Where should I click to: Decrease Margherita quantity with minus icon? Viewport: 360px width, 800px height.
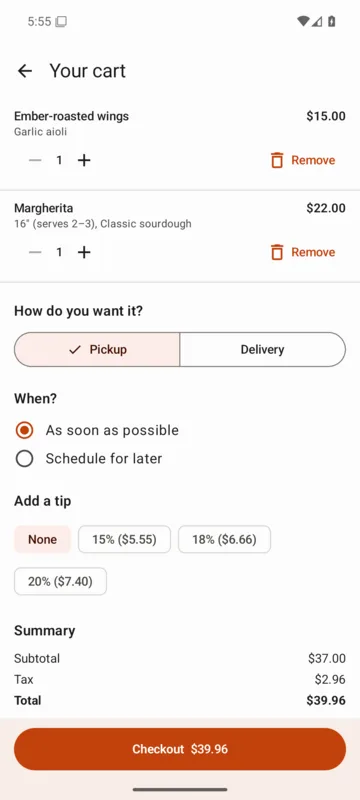[35, 252]
